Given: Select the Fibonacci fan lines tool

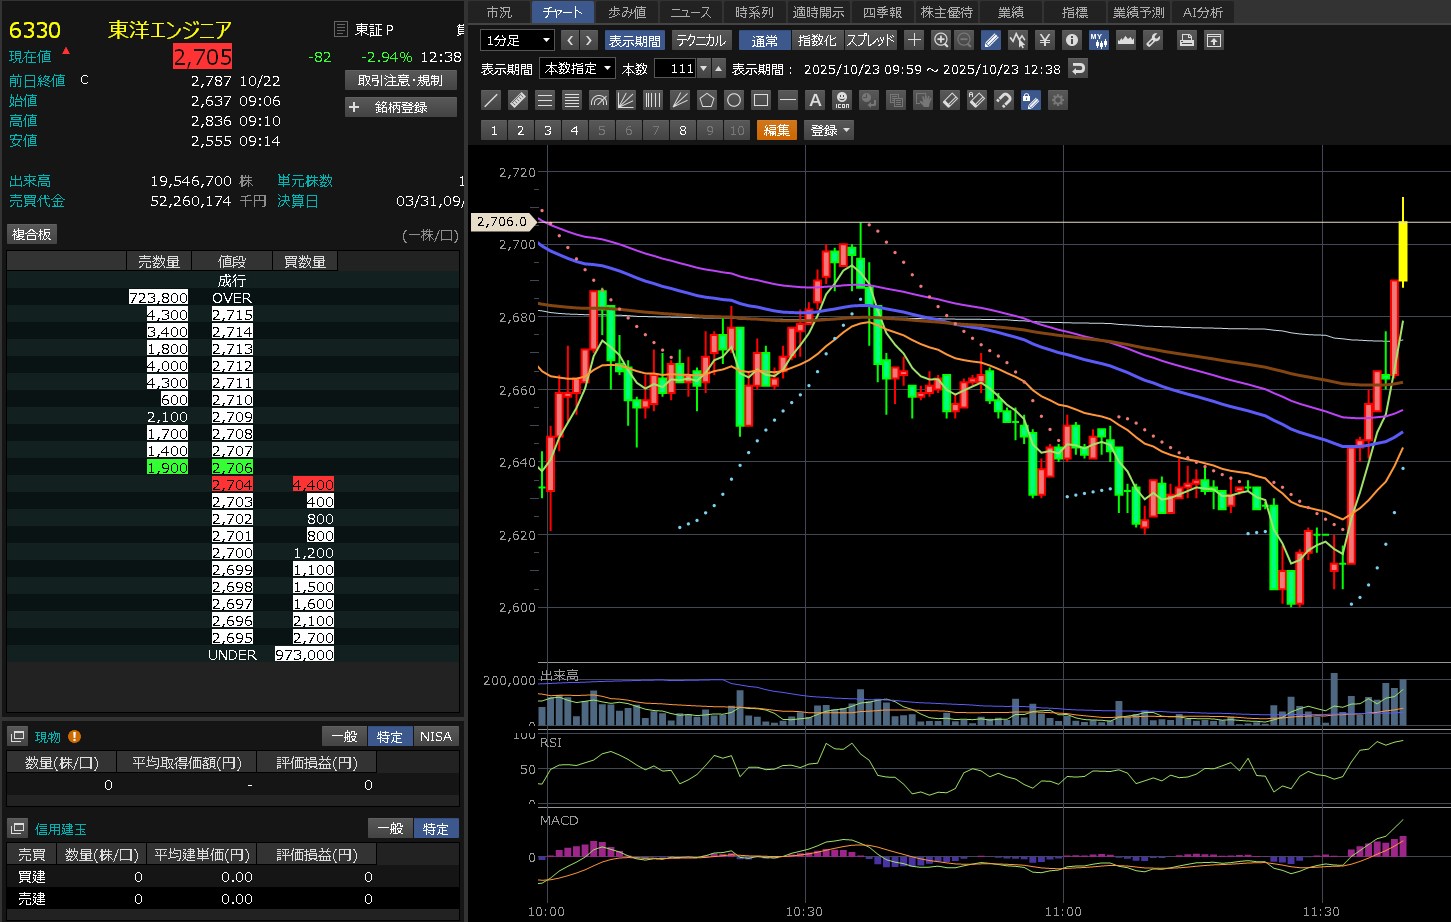Looking at the screenshot, I should click(626, 100).
